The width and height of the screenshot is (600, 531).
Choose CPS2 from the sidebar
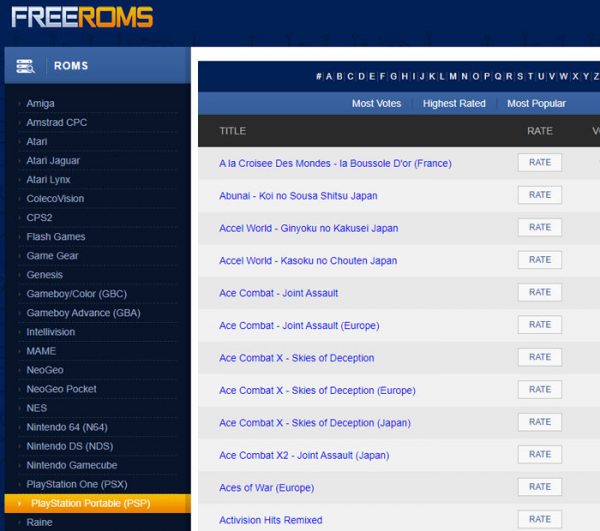39,218
